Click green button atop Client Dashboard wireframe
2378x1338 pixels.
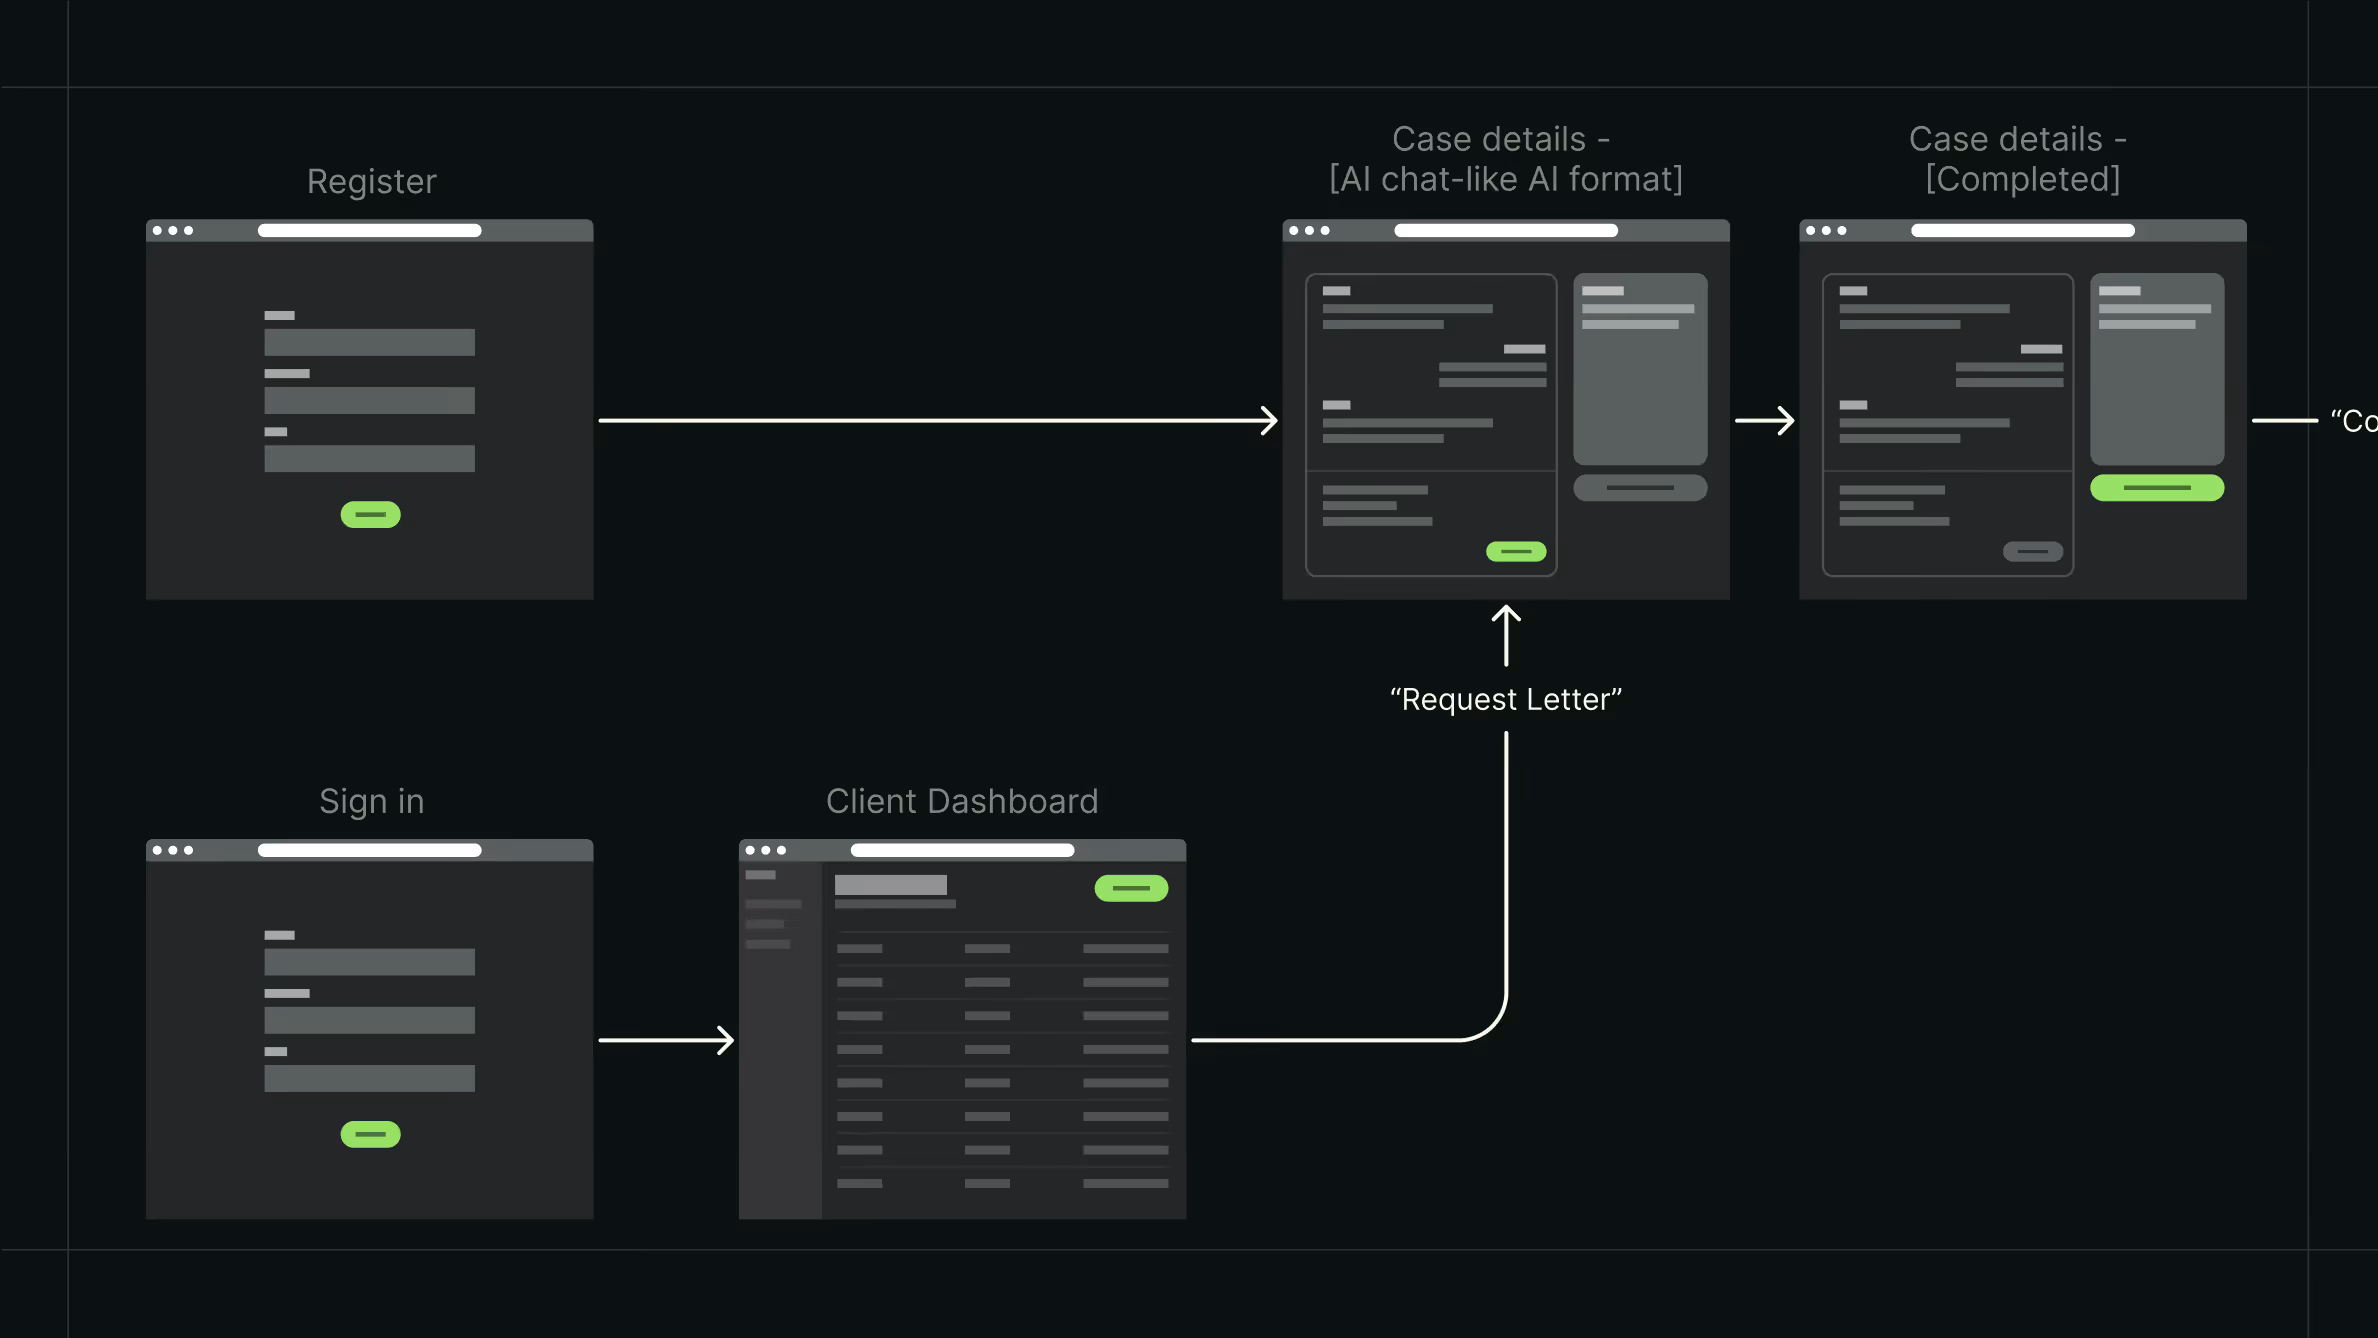point(1131,888)
